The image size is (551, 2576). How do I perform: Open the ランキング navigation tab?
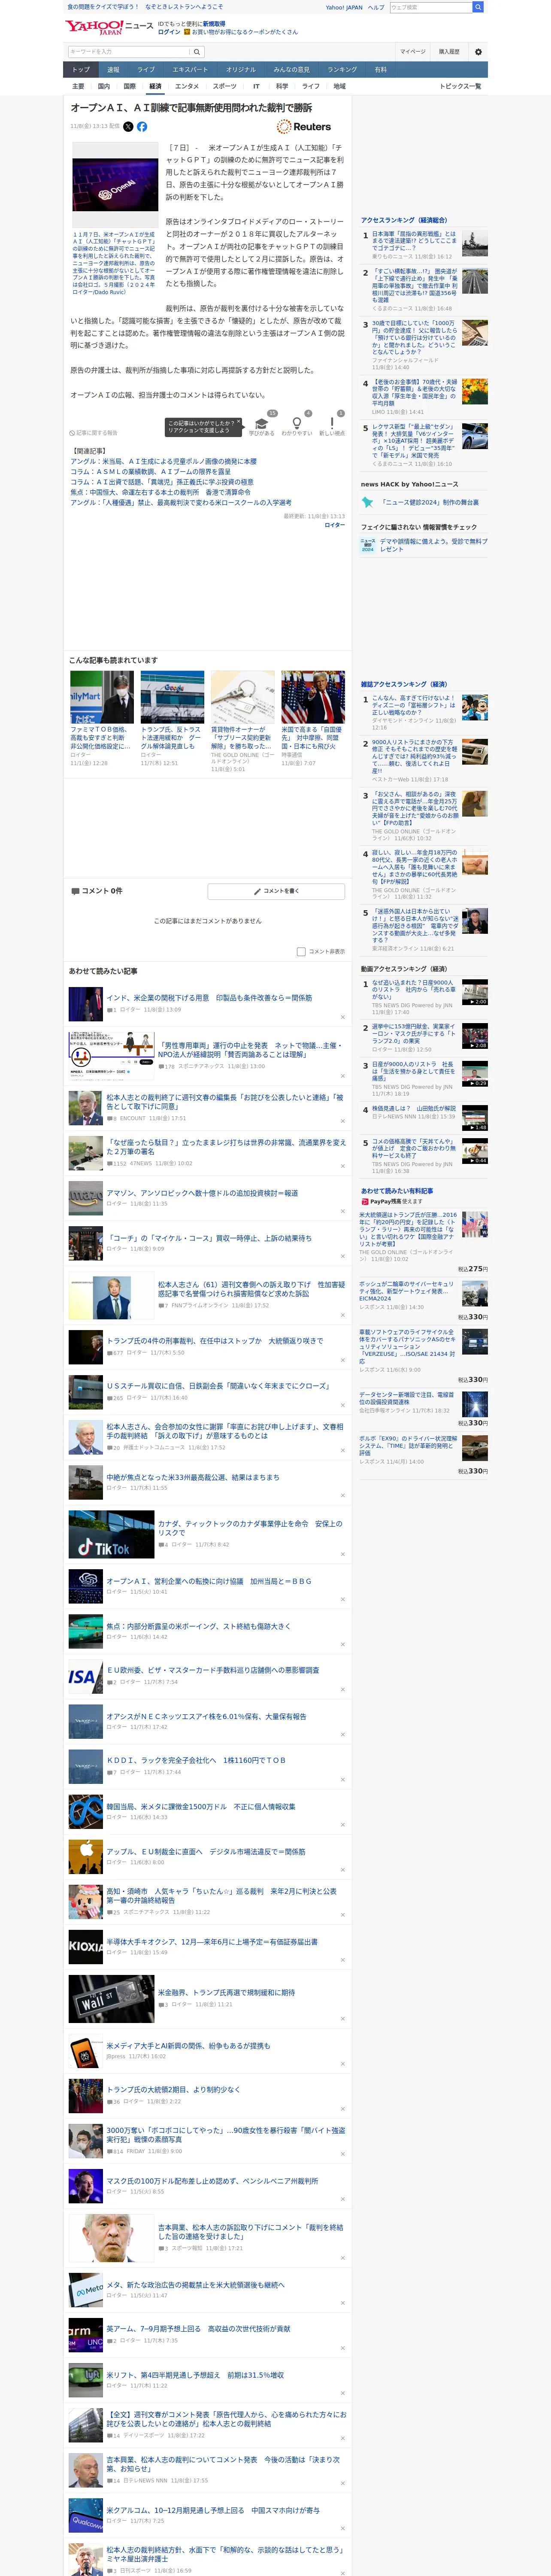click(342, 70)
